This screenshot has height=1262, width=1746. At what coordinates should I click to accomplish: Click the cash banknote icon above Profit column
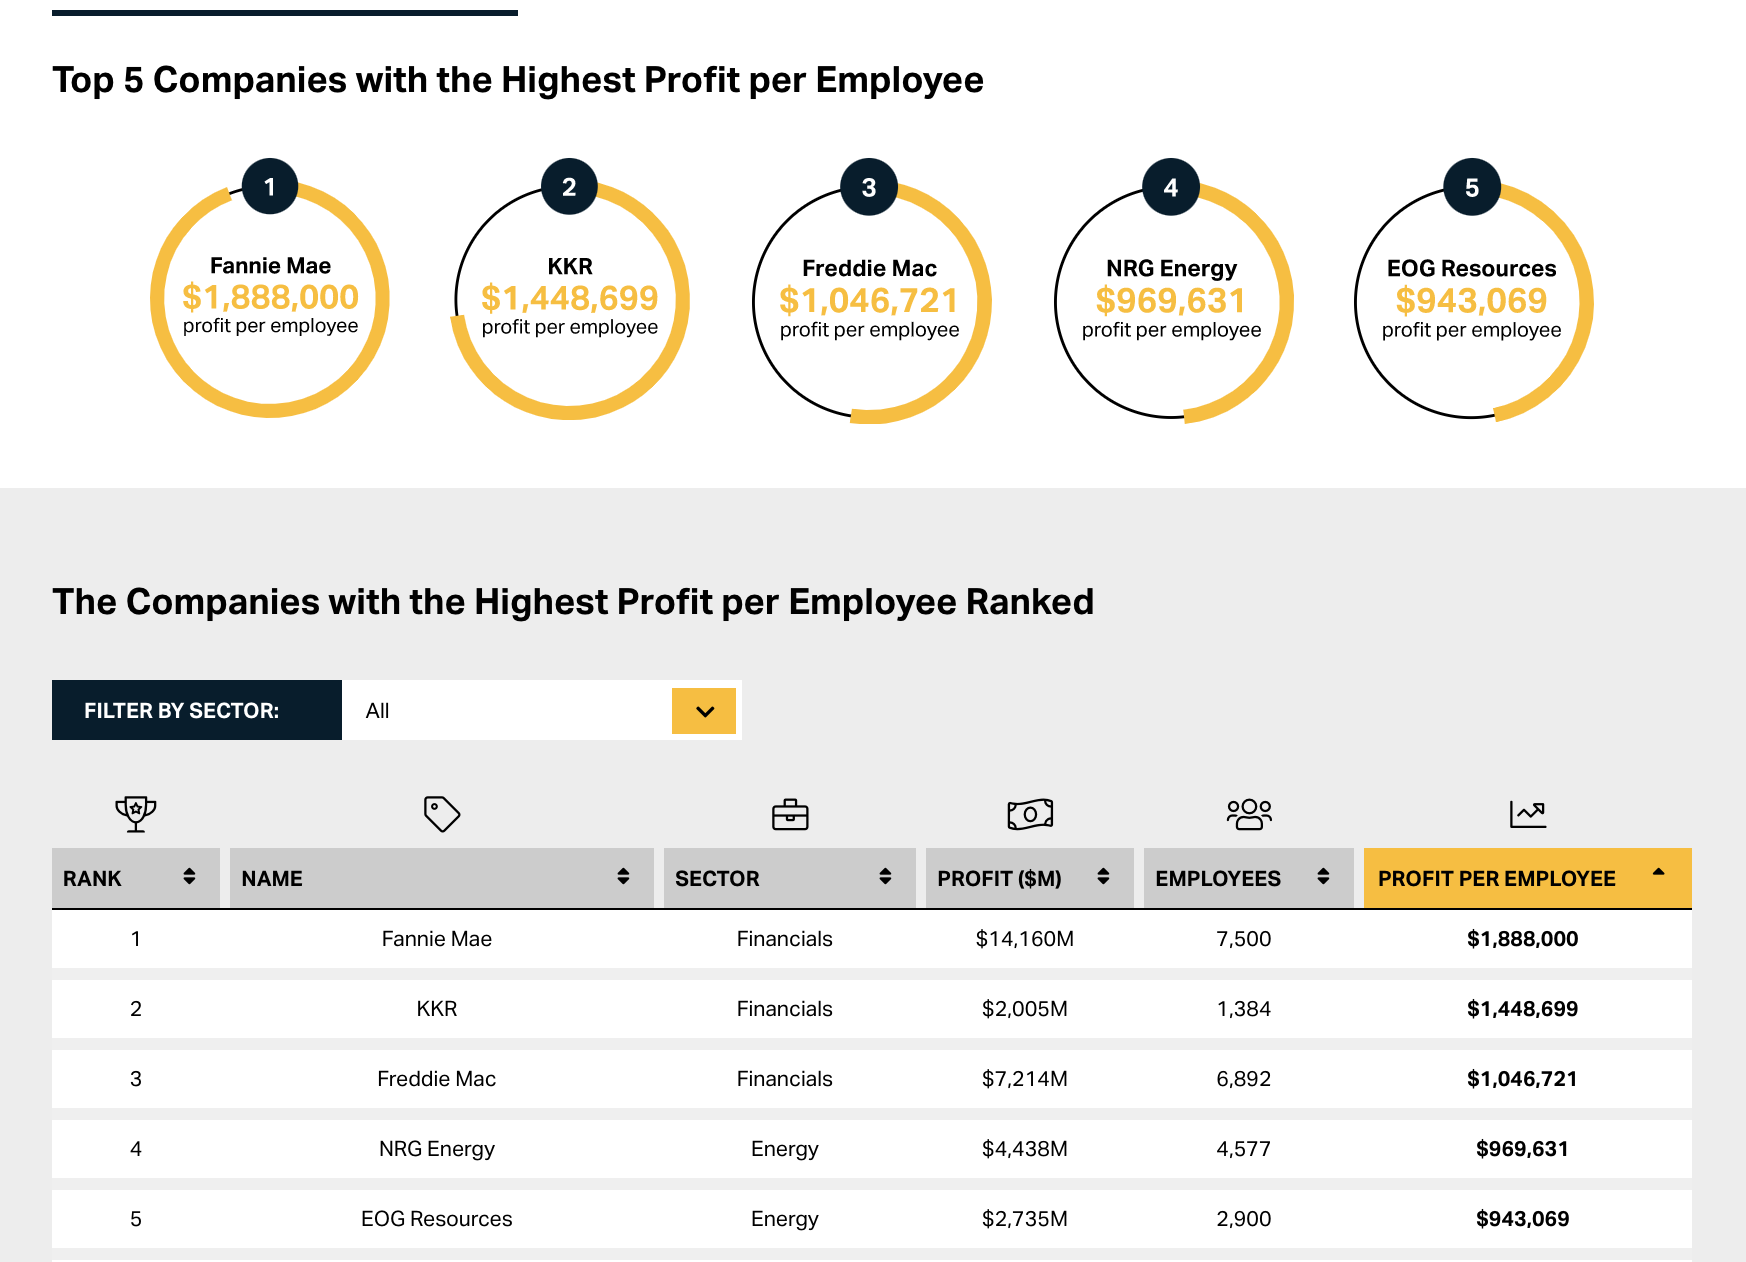pos(1030,814)
